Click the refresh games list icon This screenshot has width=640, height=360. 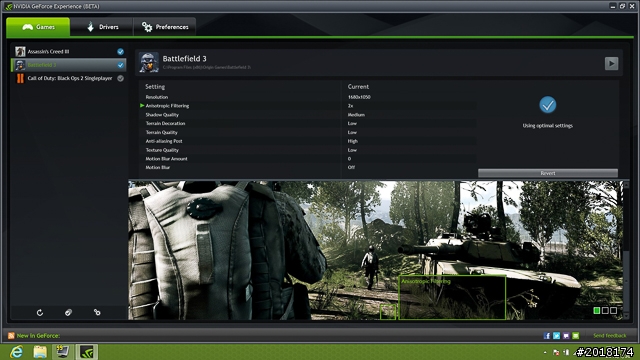coord(40,313)
